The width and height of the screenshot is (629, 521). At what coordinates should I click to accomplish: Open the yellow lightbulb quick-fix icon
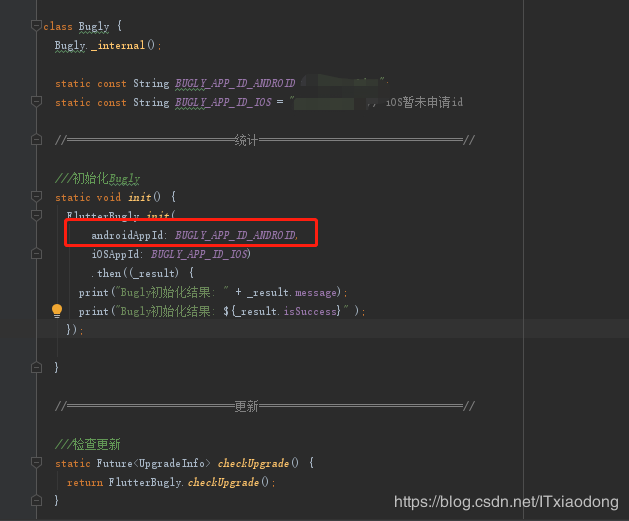coord(57,310)
